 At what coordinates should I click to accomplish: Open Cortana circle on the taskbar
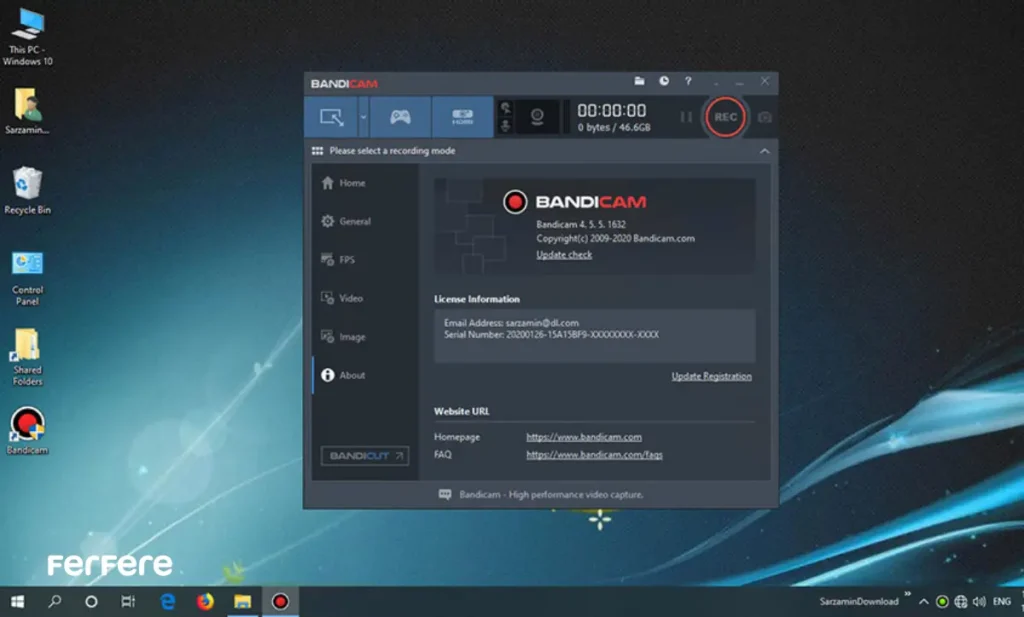coord(91,601)
